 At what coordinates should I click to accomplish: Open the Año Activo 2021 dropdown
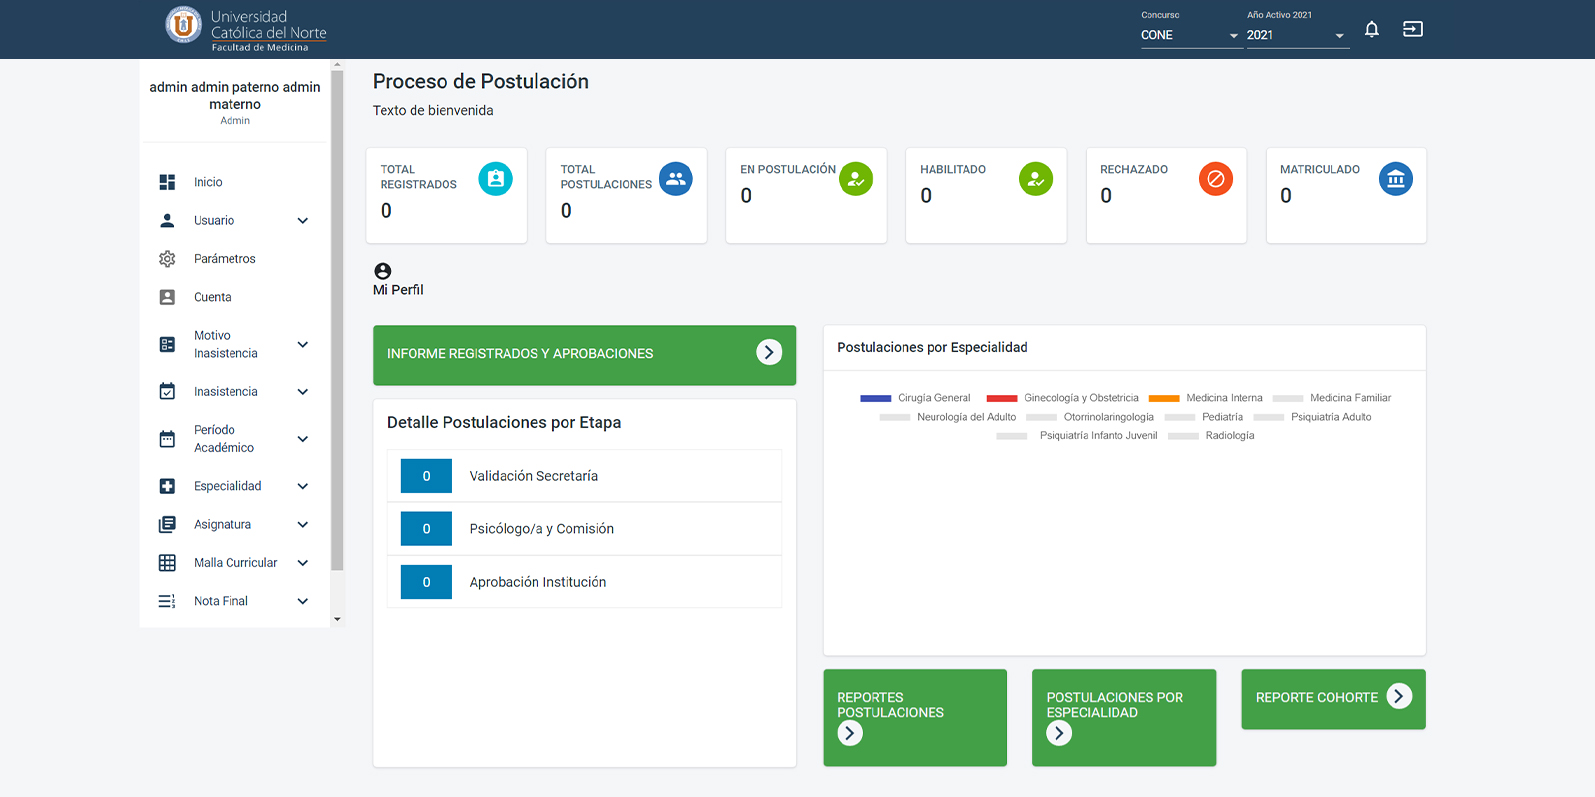pos(1295,35)
